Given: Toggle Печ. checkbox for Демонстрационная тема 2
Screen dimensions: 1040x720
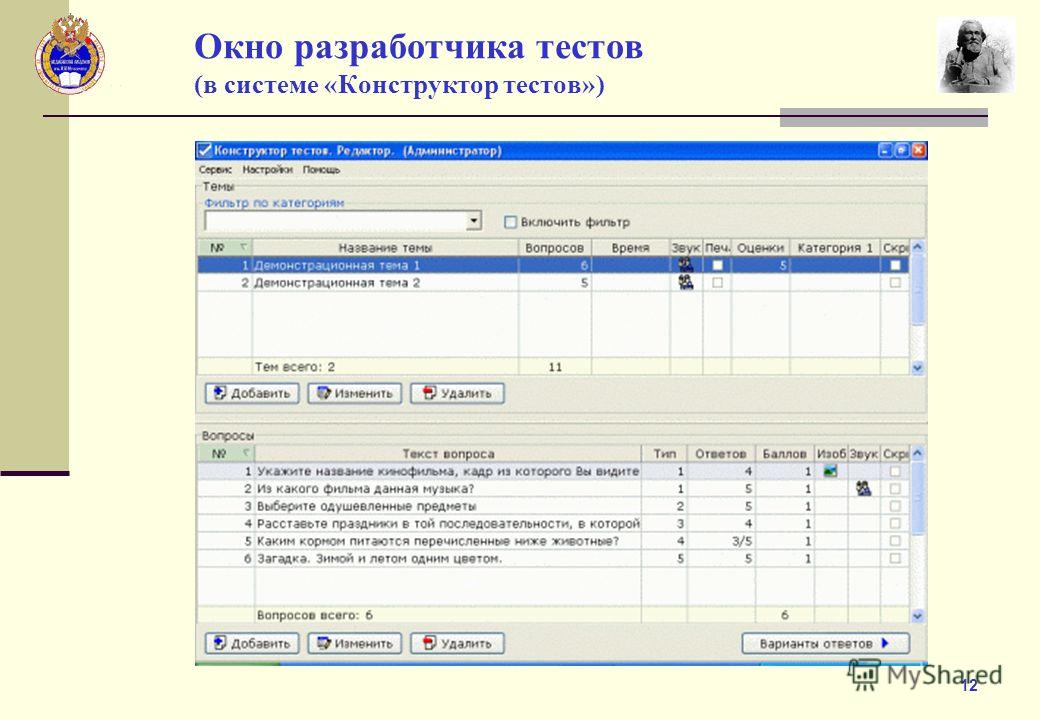Looking at the screenshot, I should [x=717, y=282].
